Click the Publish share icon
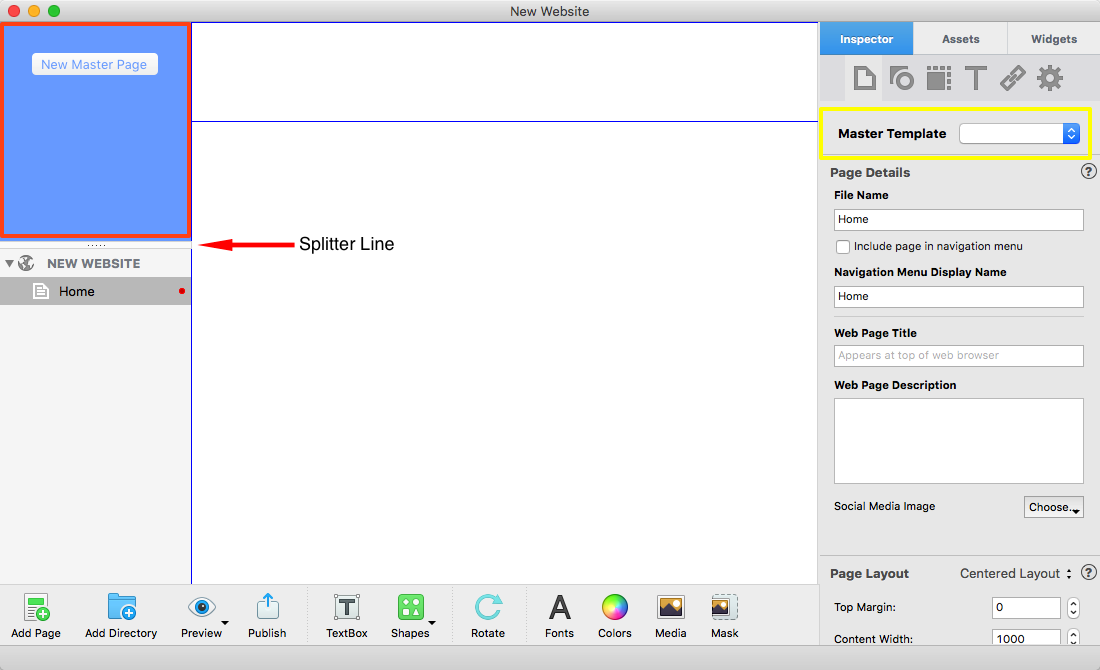Viewport: 1100px width, 670px height. pyautogui.click(x=267, y=608)
